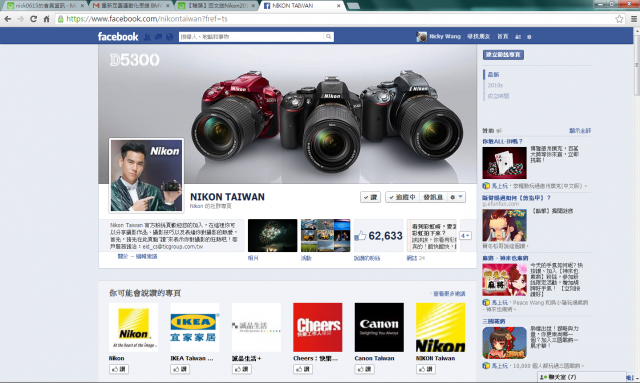Open the browser home page icon

click(x=47, y=19)
